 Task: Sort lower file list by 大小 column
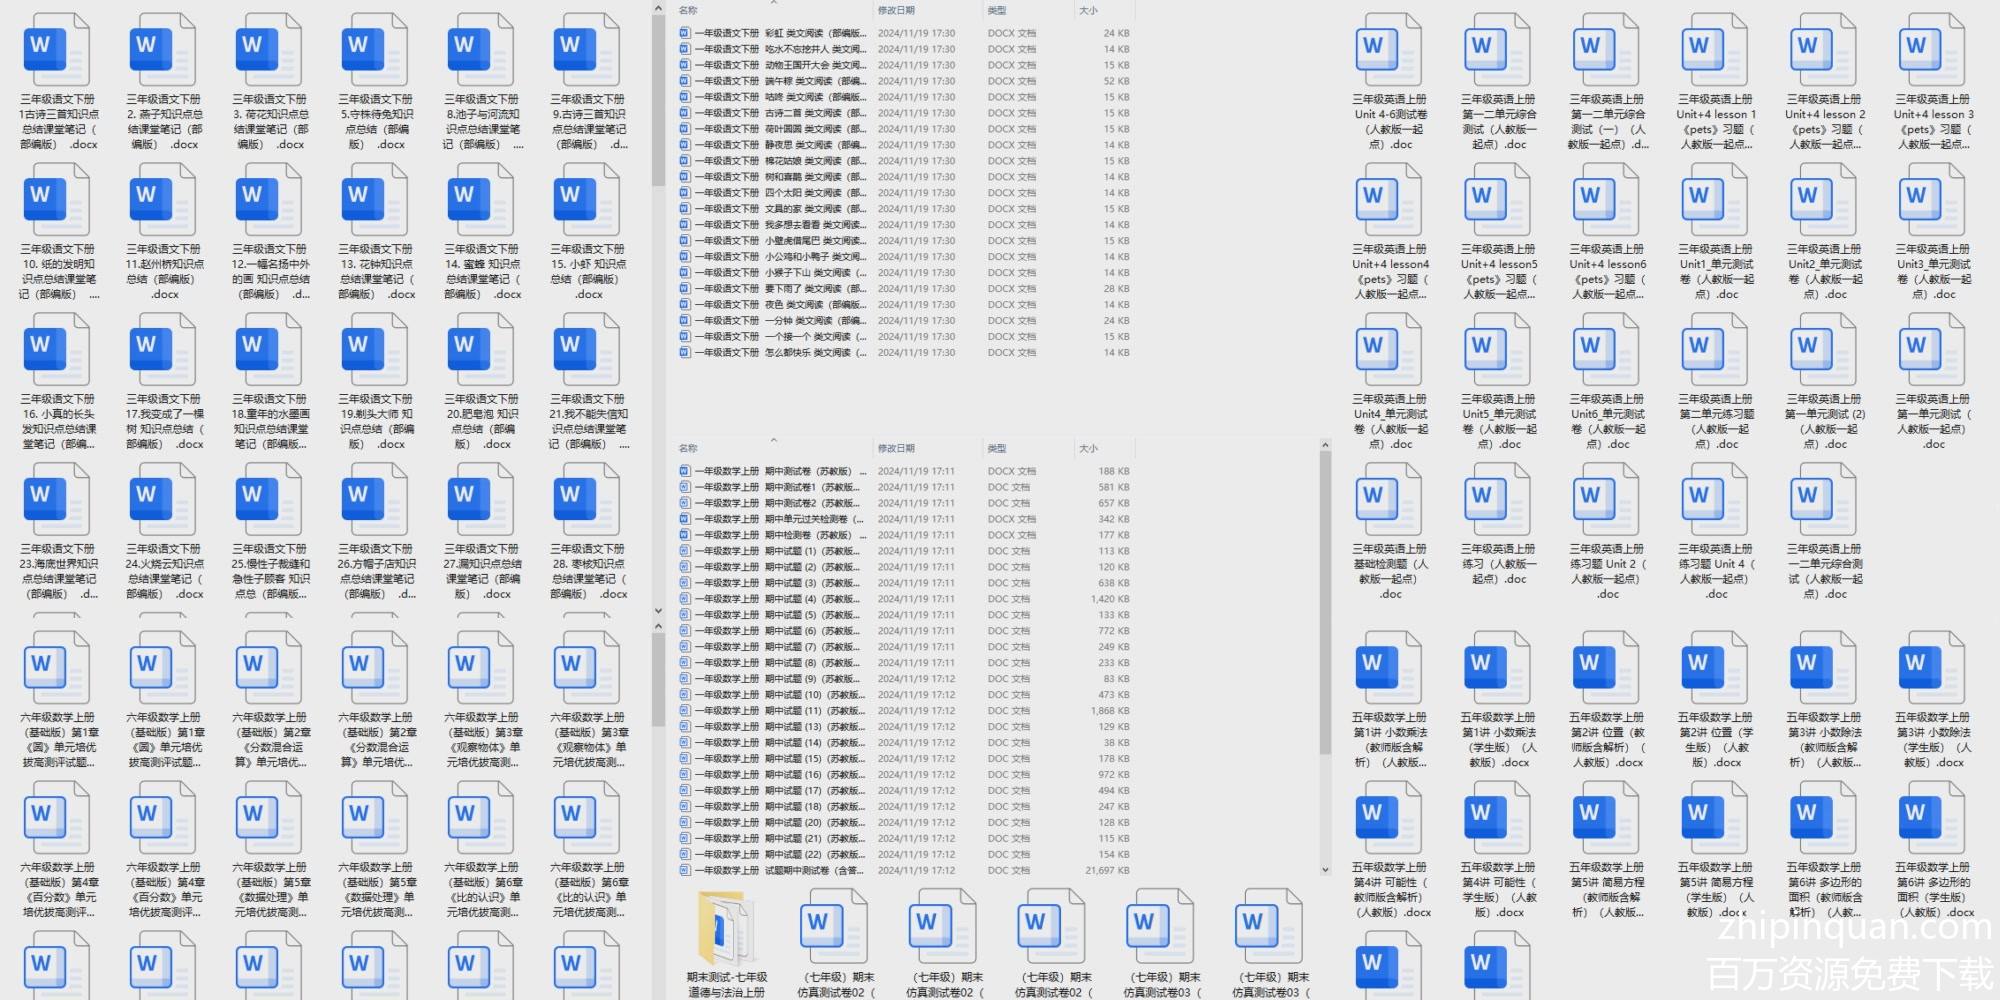[1088, 449]
